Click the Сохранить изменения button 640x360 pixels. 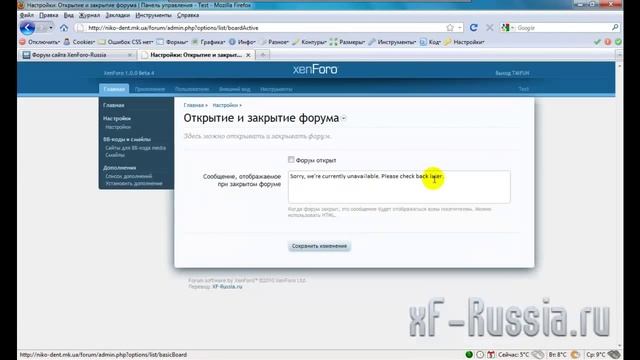[319, 246]
